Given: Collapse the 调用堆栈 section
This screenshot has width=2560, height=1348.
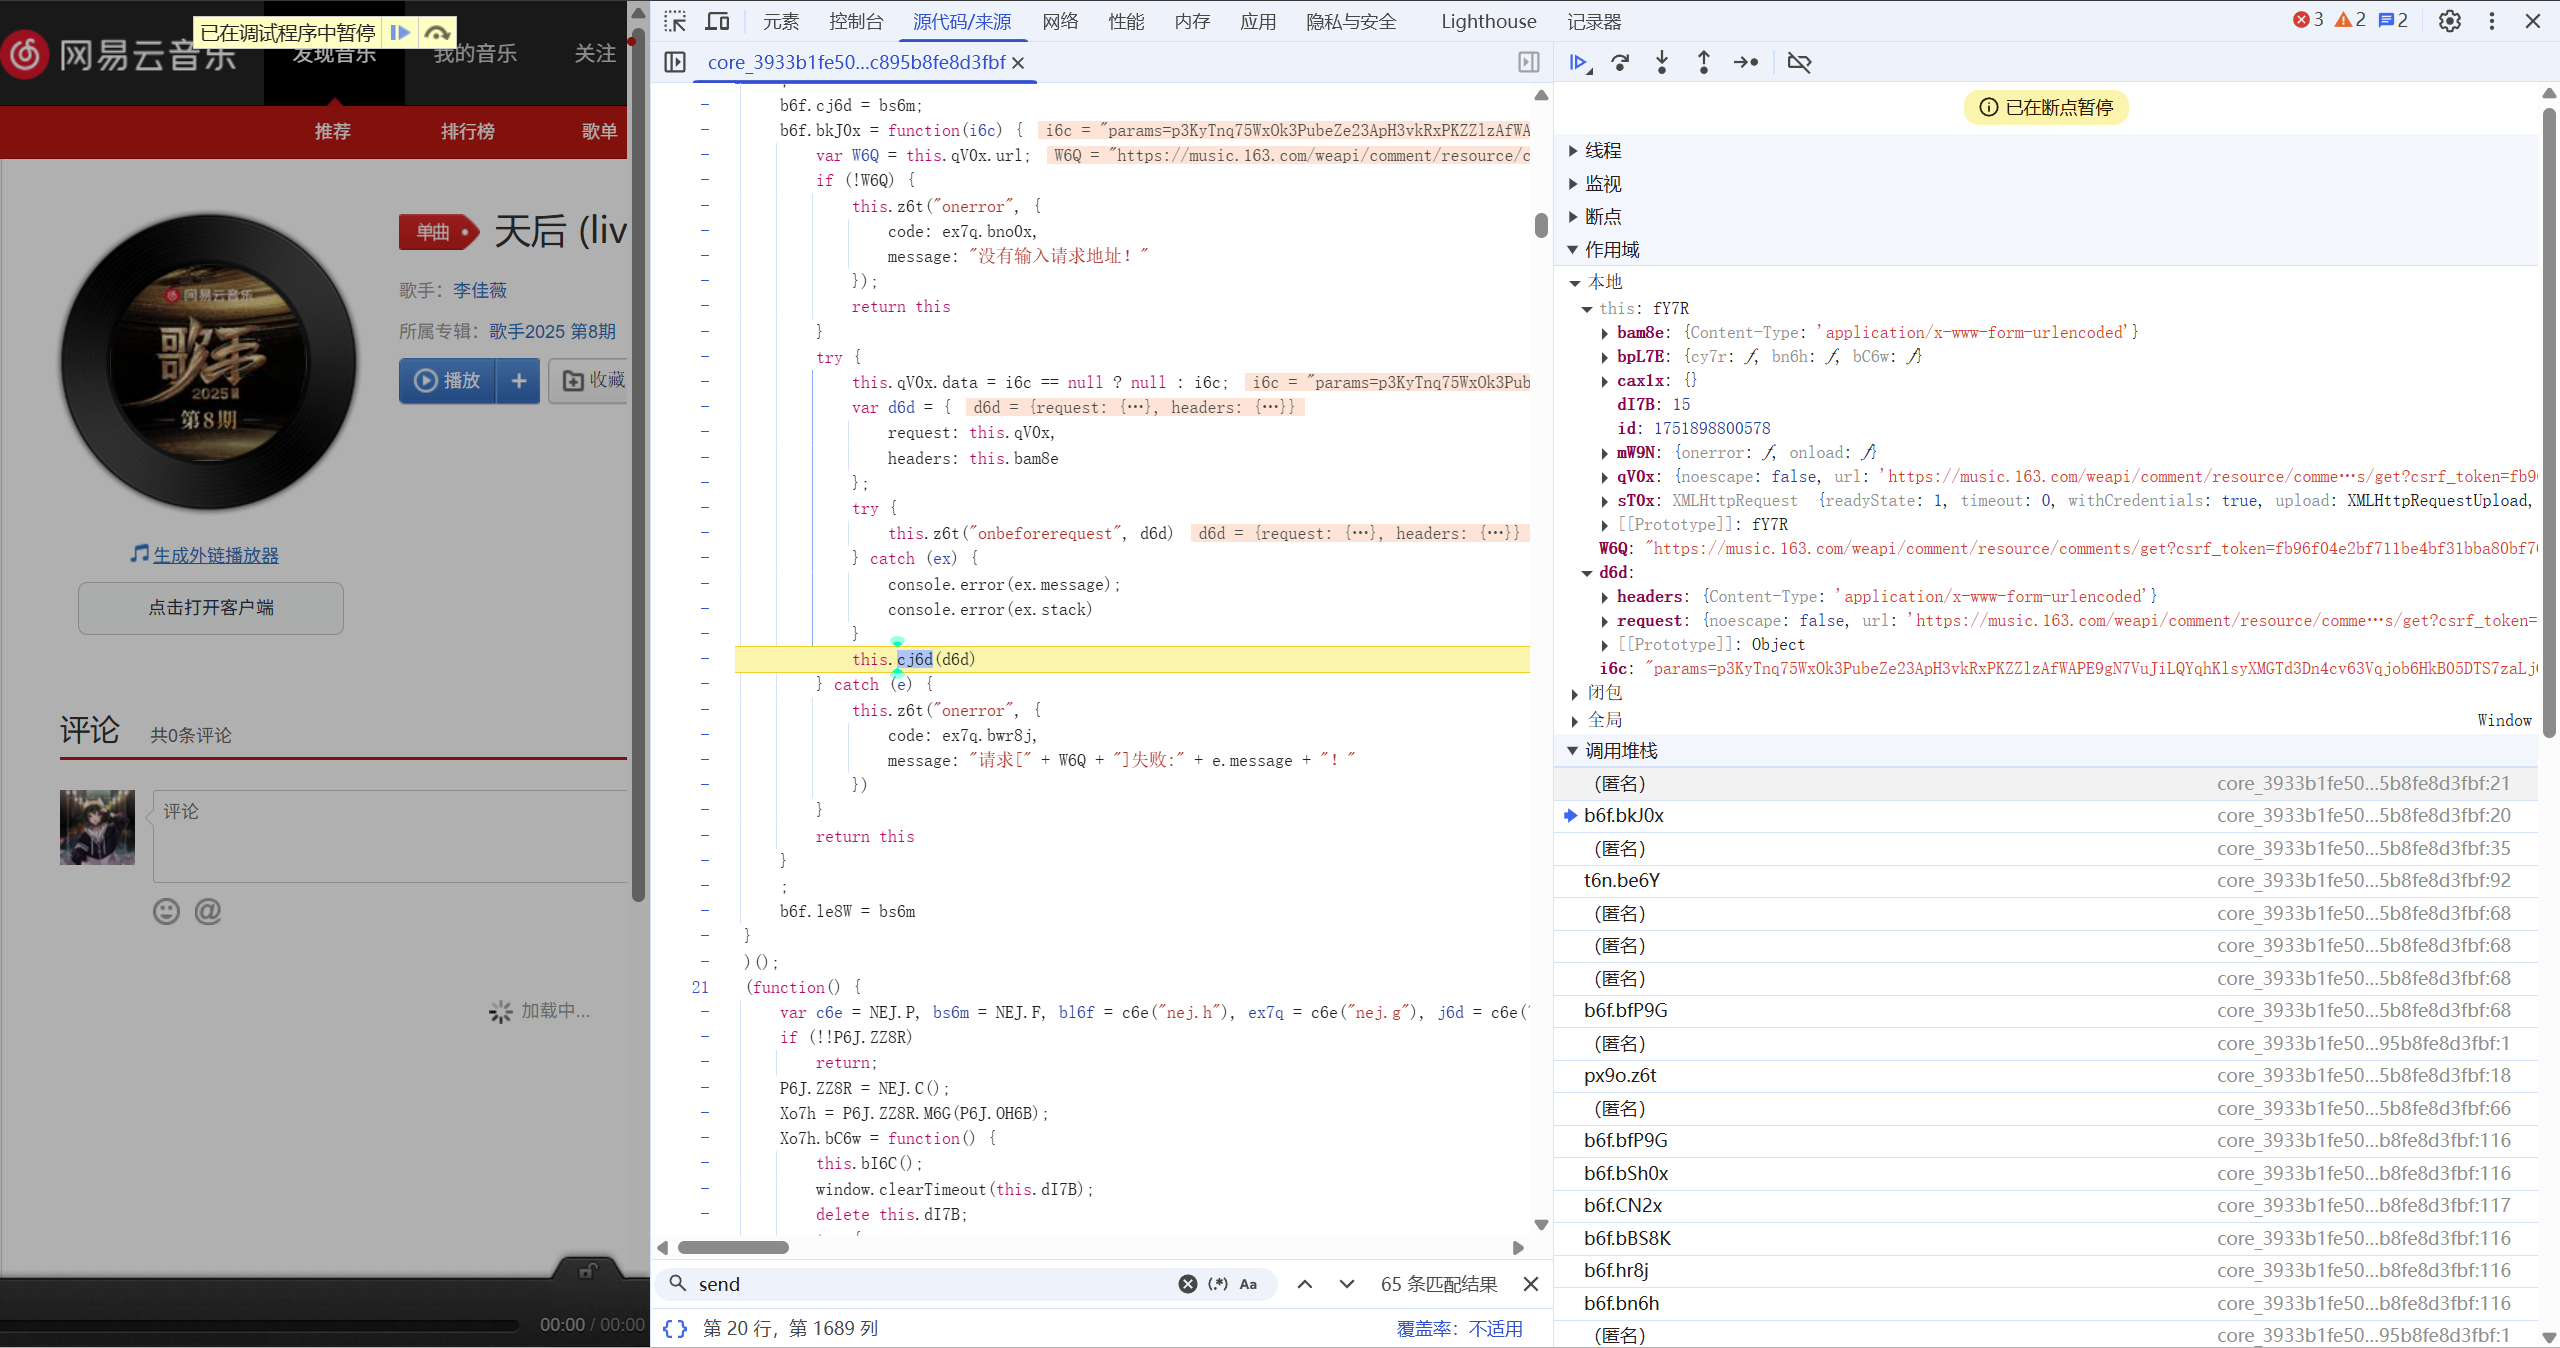Looking at the screenshot, I should coord(1620,750).
